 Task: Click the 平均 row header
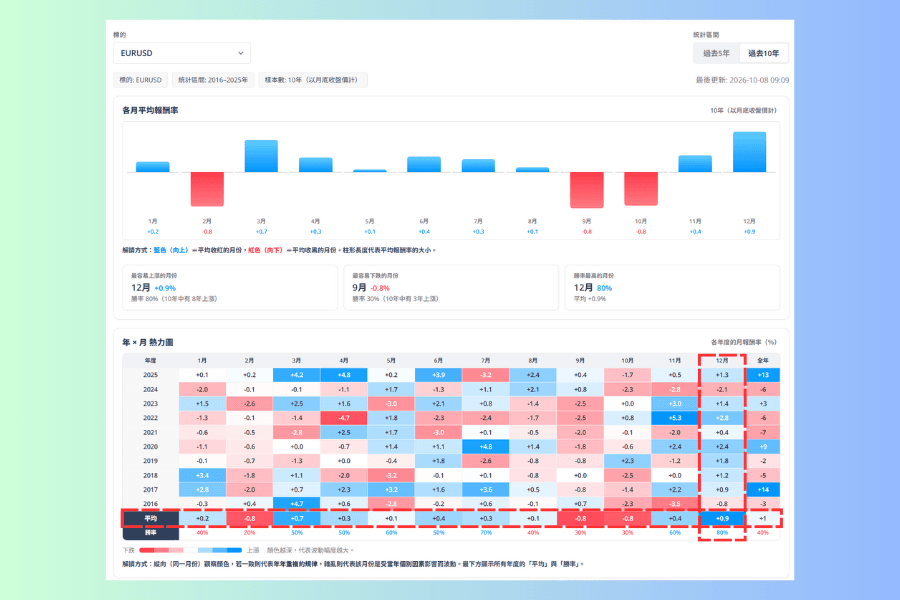point(150,518)
